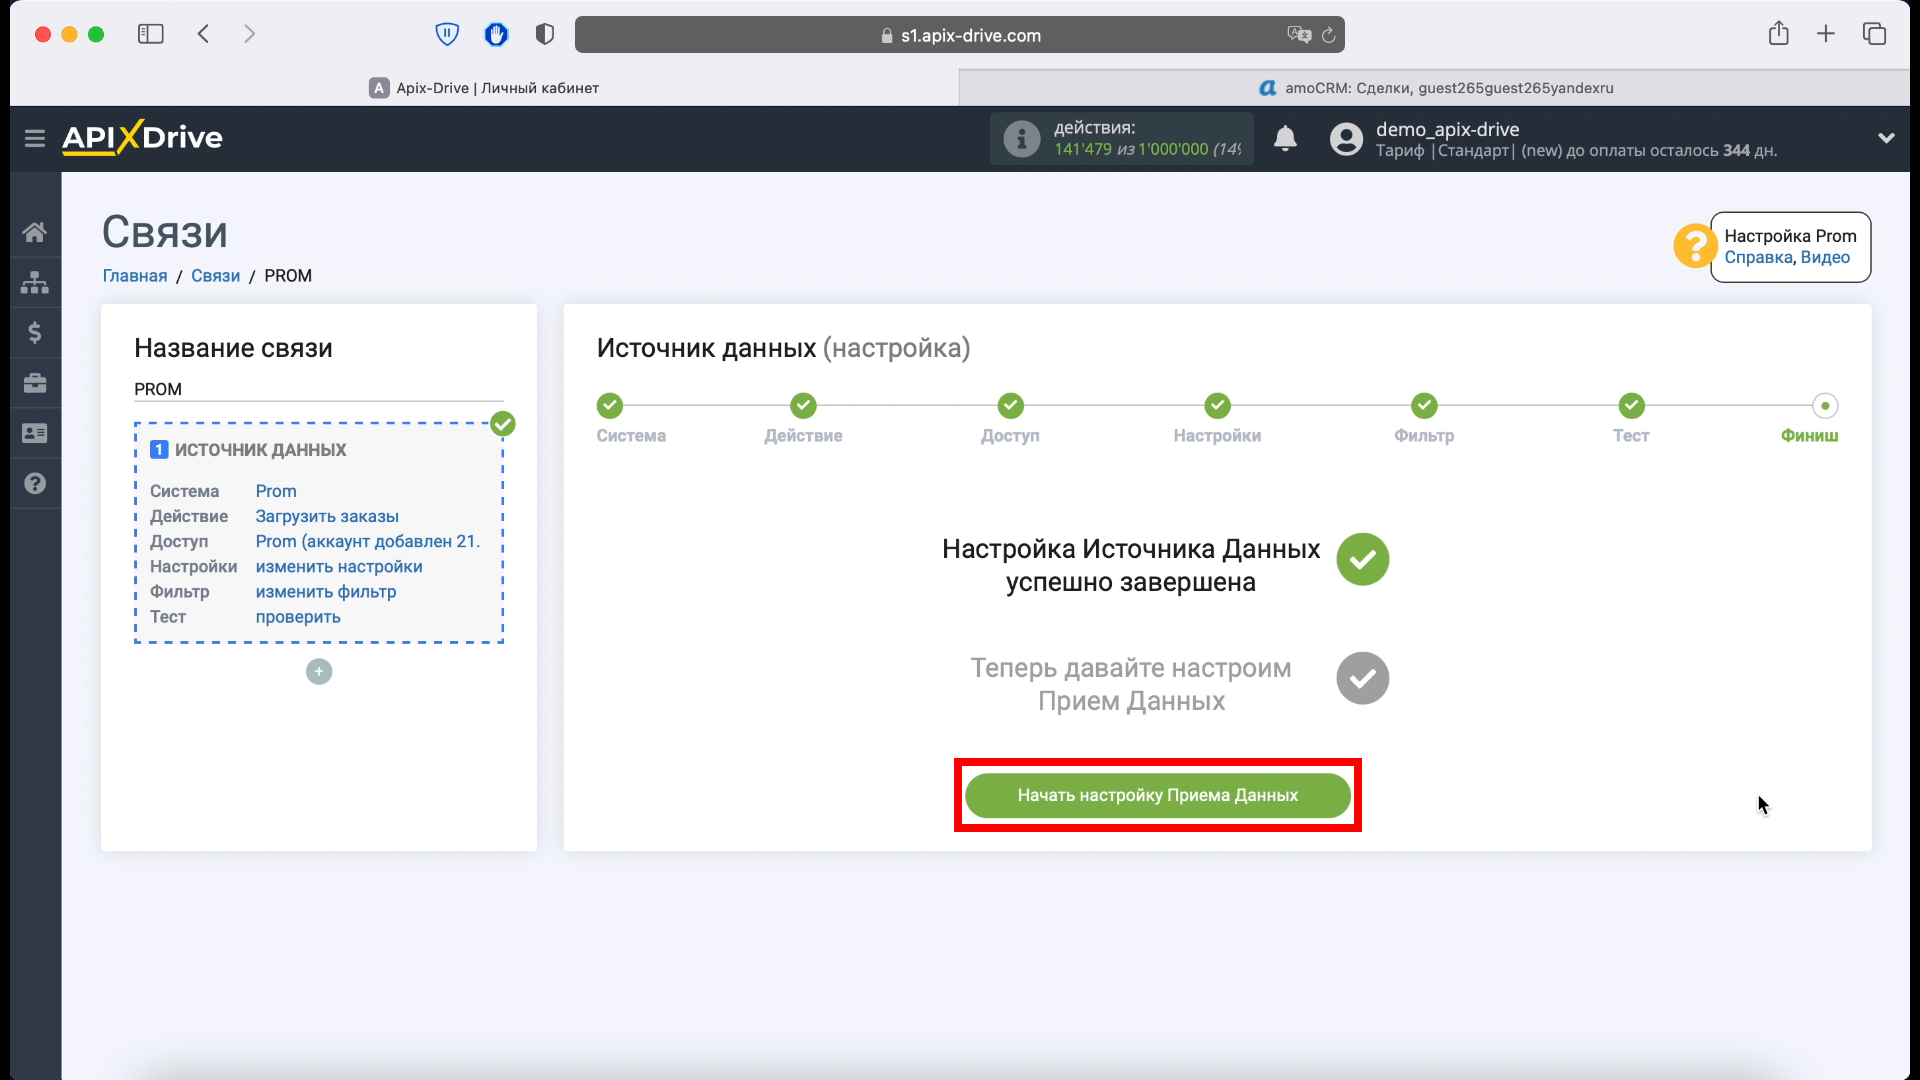Show the tab overview
Image resolution: width=1920 pixels, height=1080 pixels.
[1874, 34]
